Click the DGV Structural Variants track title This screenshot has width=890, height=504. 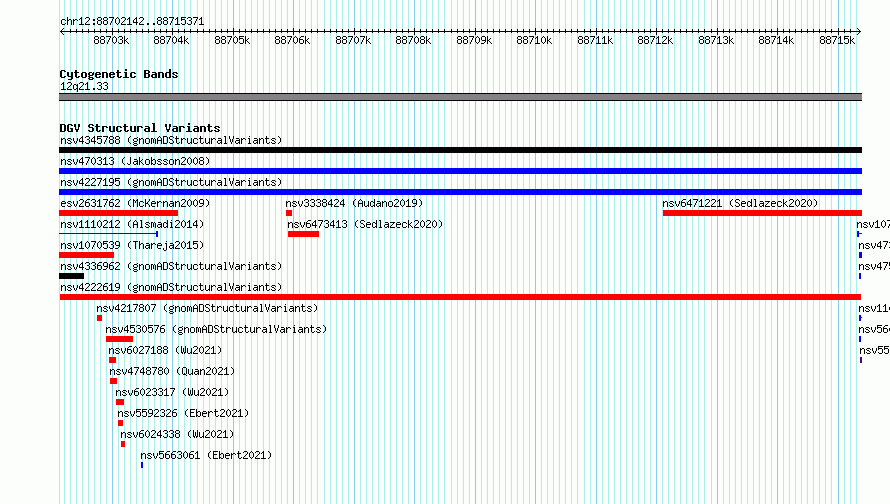(x=140, y=128)
